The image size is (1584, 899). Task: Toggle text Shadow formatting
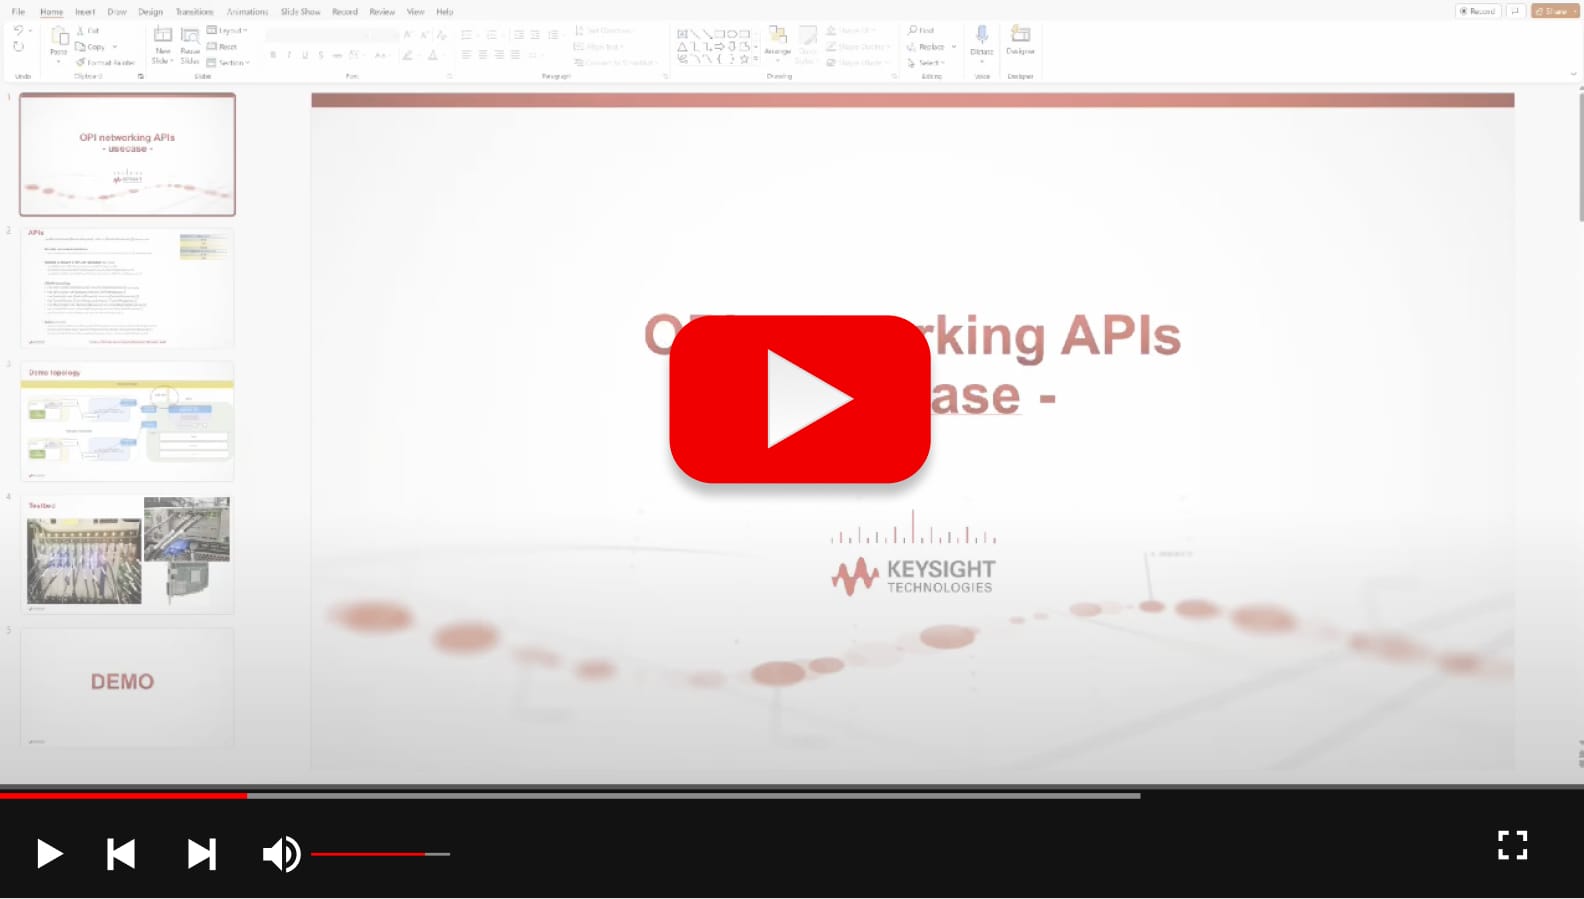(x=321, y=55)
